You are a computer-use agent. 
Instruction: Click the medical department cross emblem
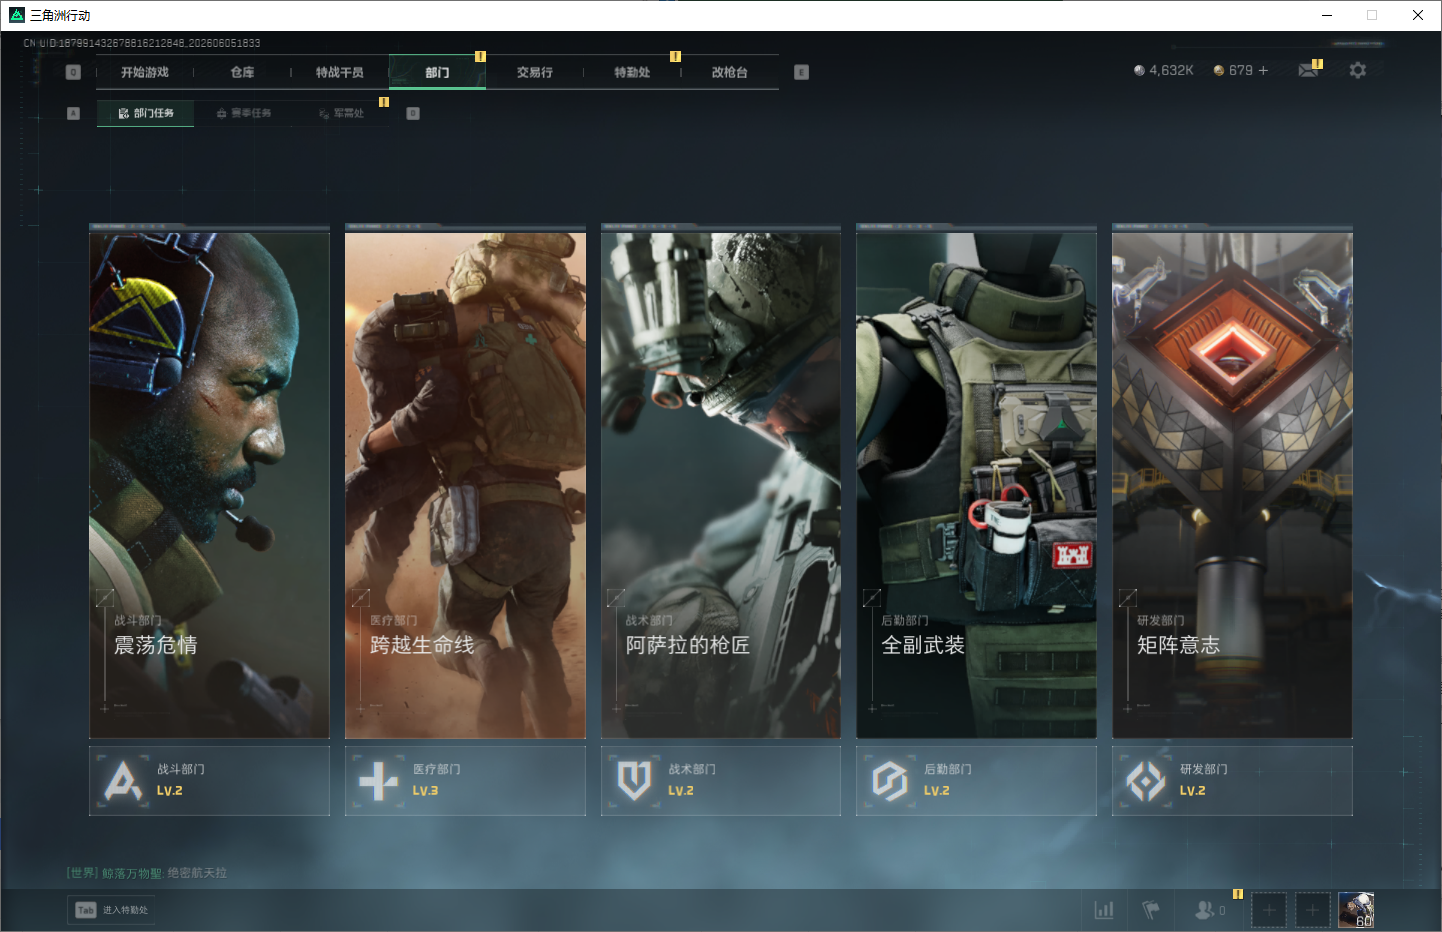[x=378, y=781]
